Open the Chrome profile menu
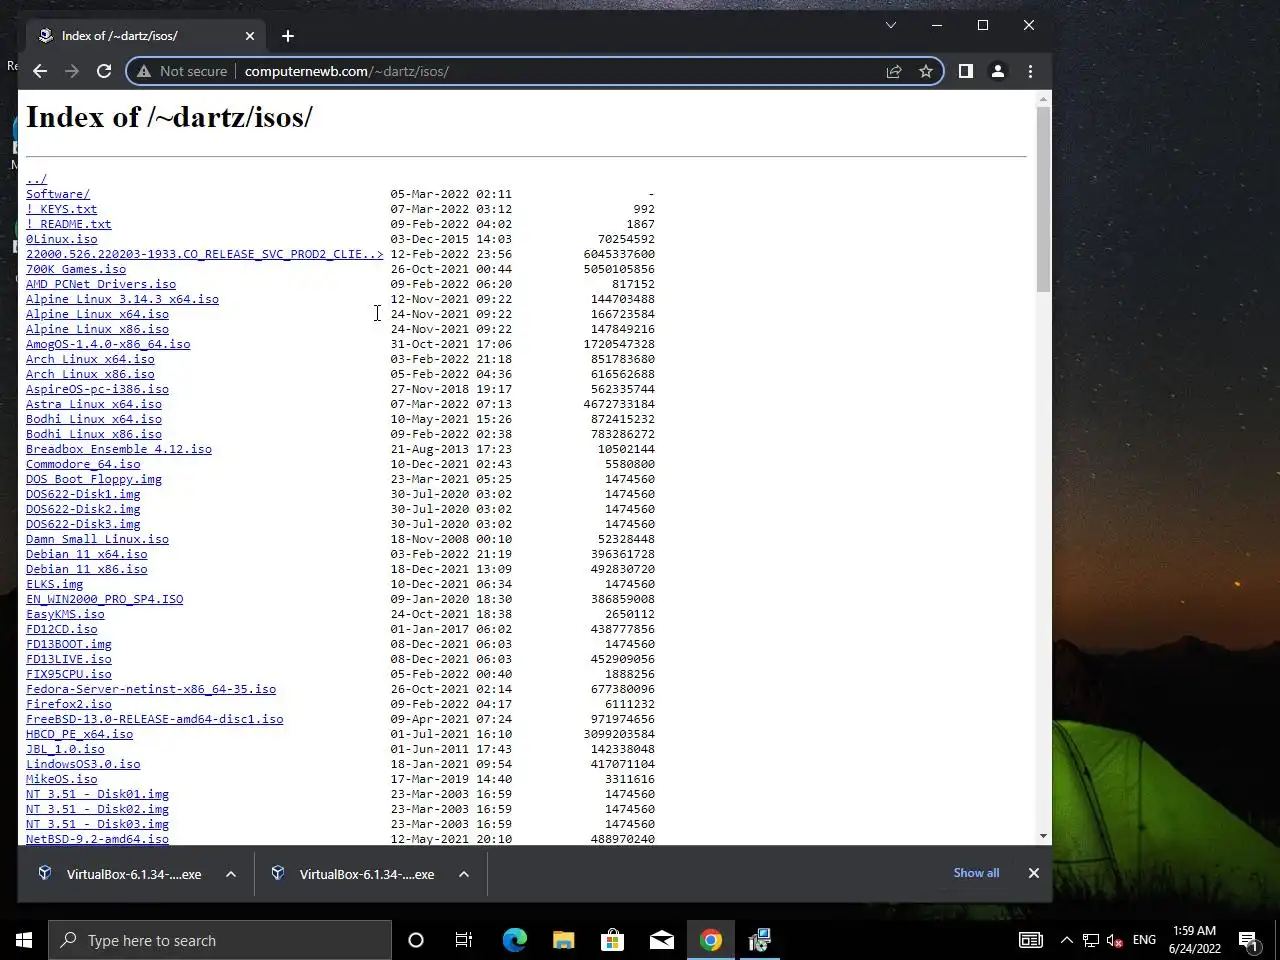The width and height of the screenshot is (1280, 960). point(998,71)
